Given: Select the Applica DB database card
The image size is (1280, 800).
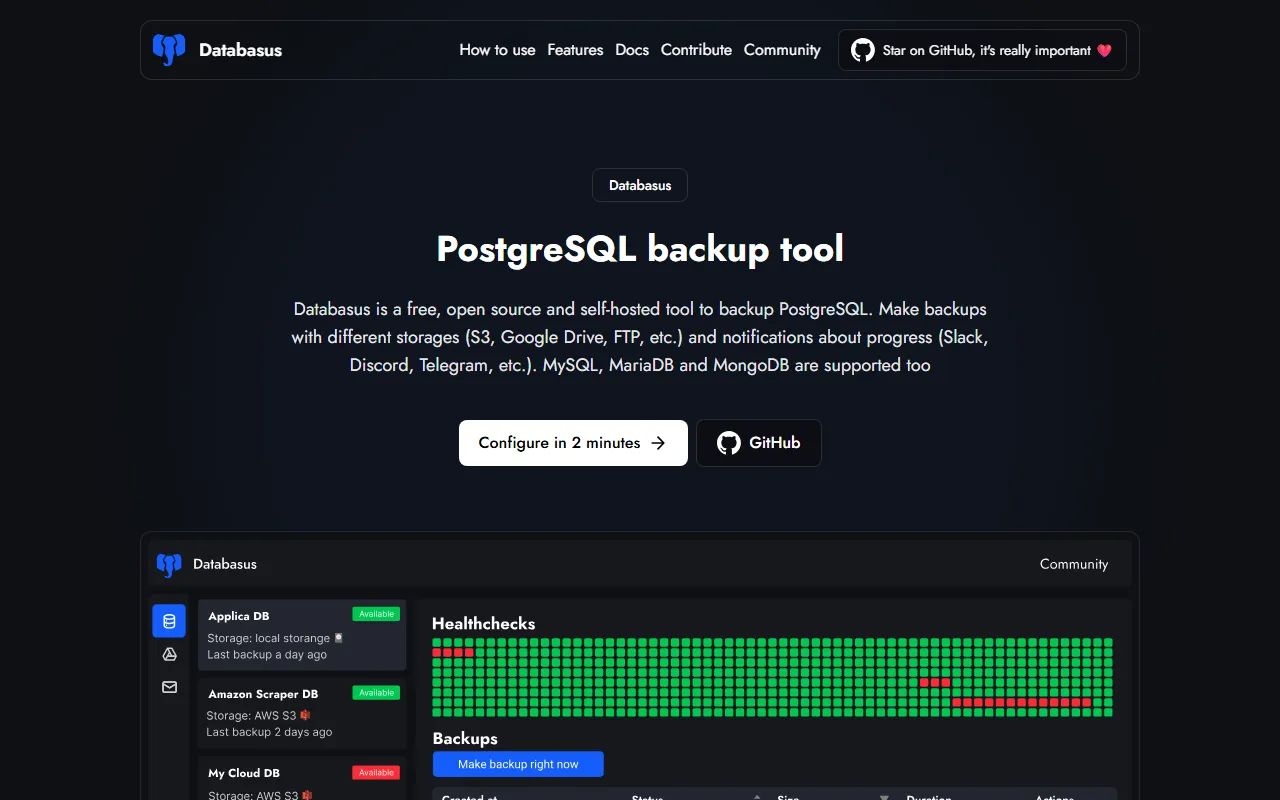Looking at the screenshot, I should [x=302, y=635].
